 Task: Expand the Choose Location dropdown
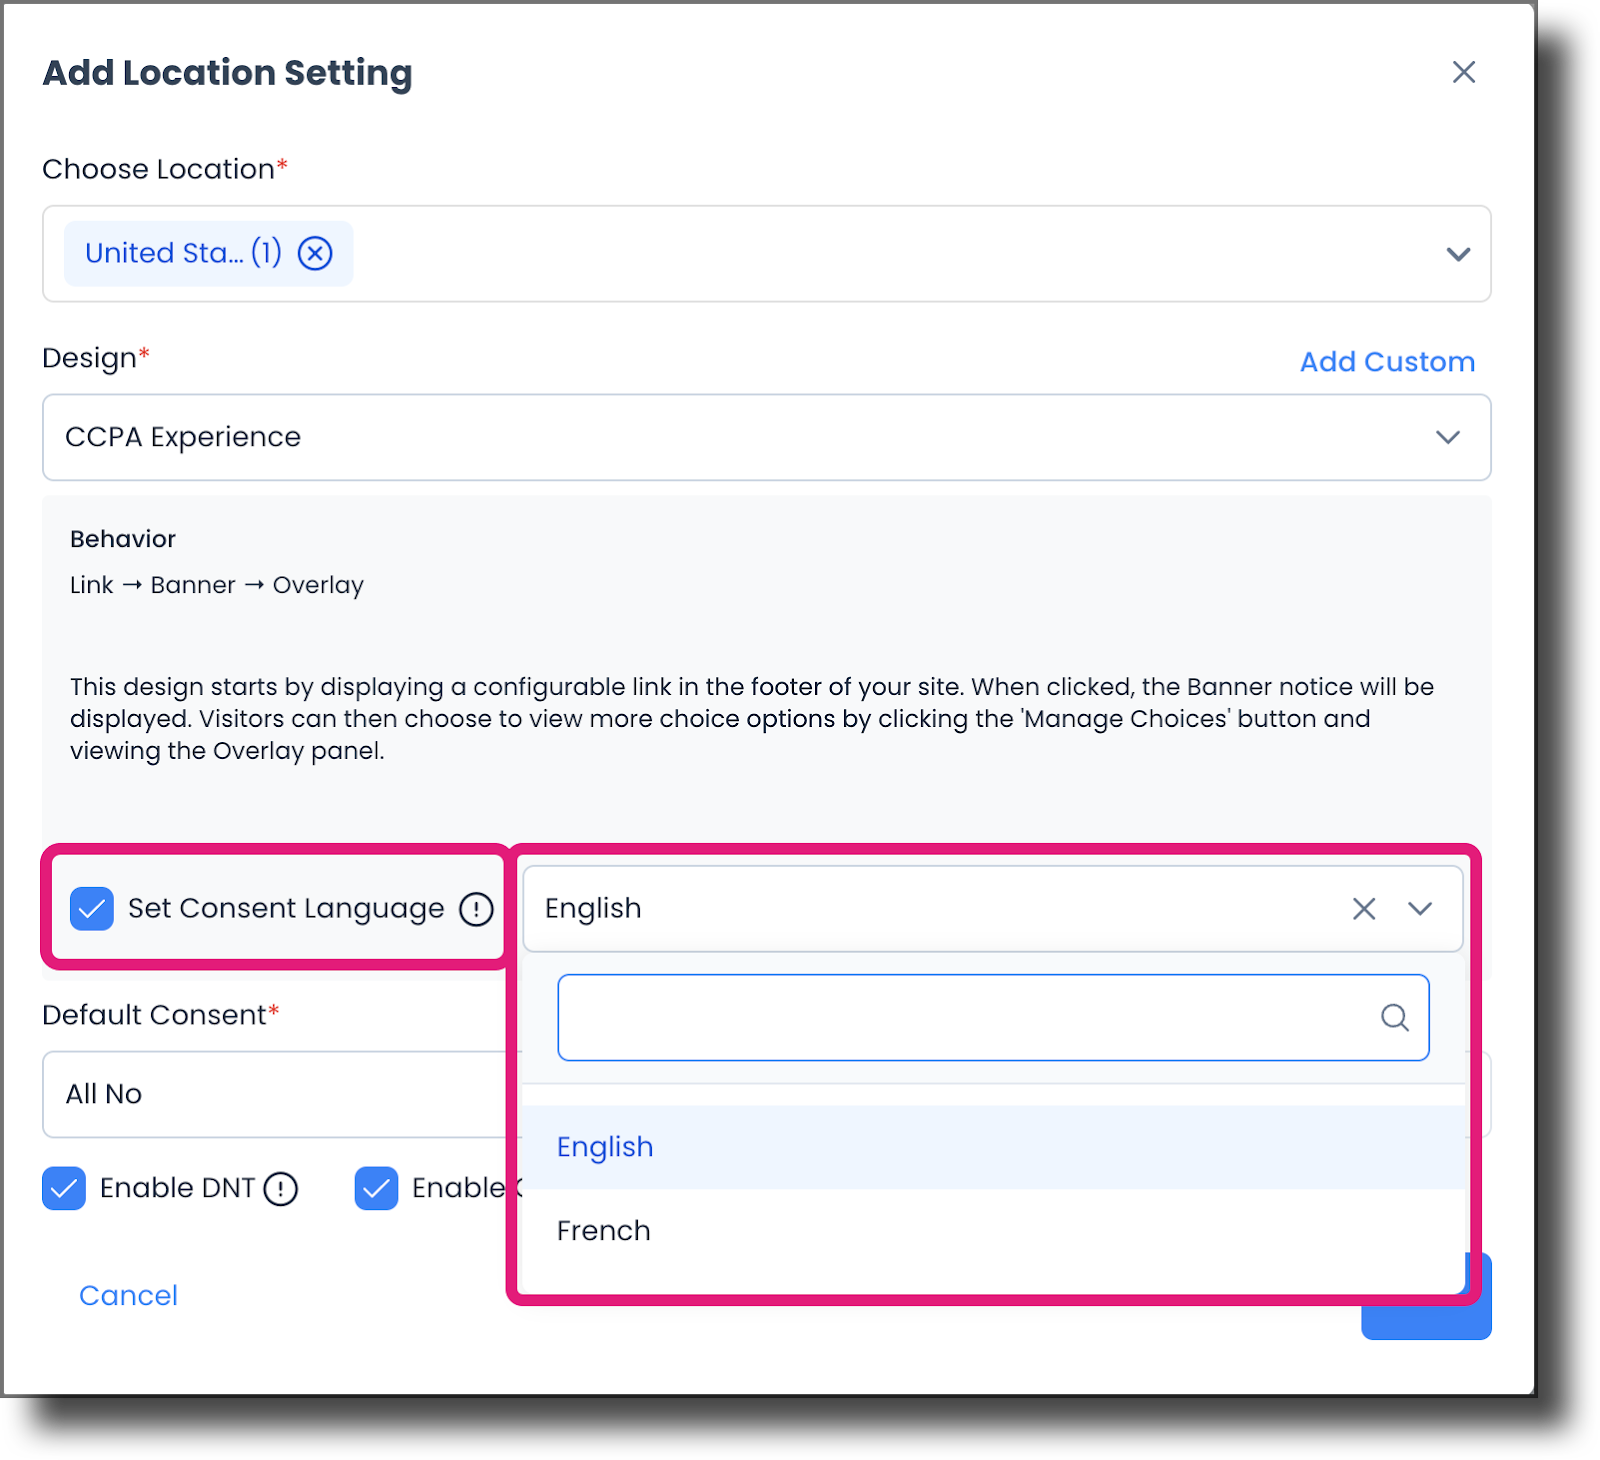pyautogui.click(x=1458, y=253)
